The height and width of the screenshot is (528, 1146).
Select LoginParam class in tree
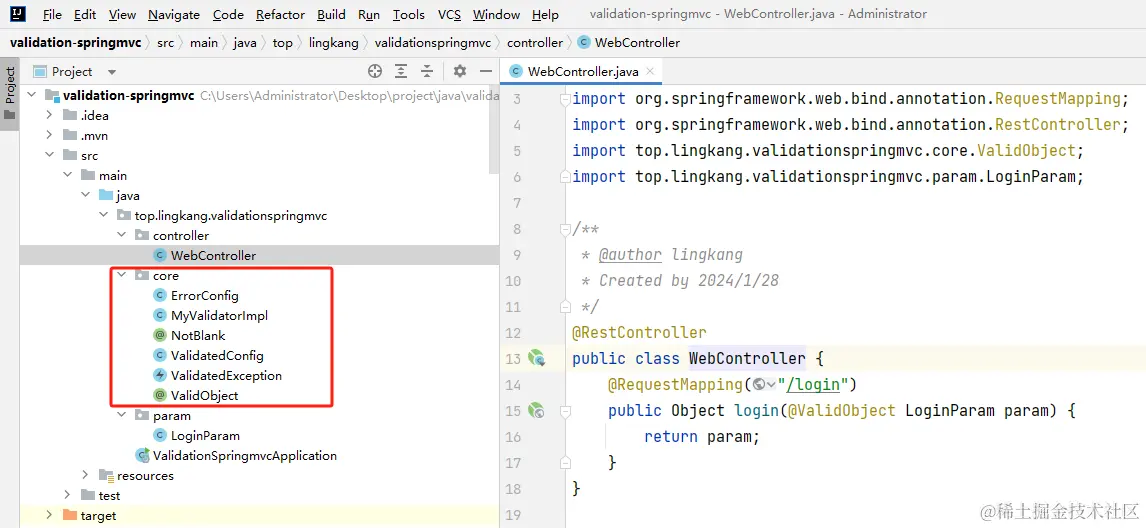[x=205, y=435]
